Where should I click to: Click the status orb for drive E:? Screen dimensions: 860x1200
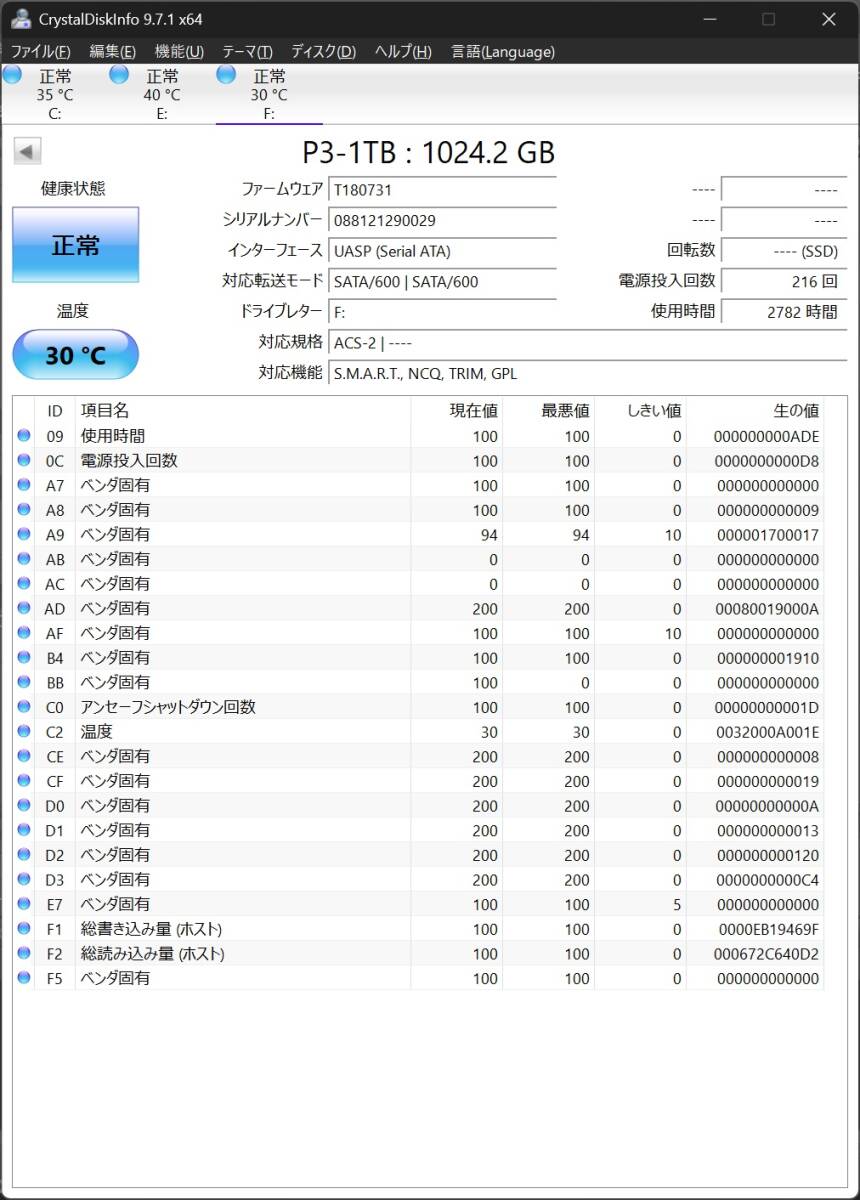(119, 74)
